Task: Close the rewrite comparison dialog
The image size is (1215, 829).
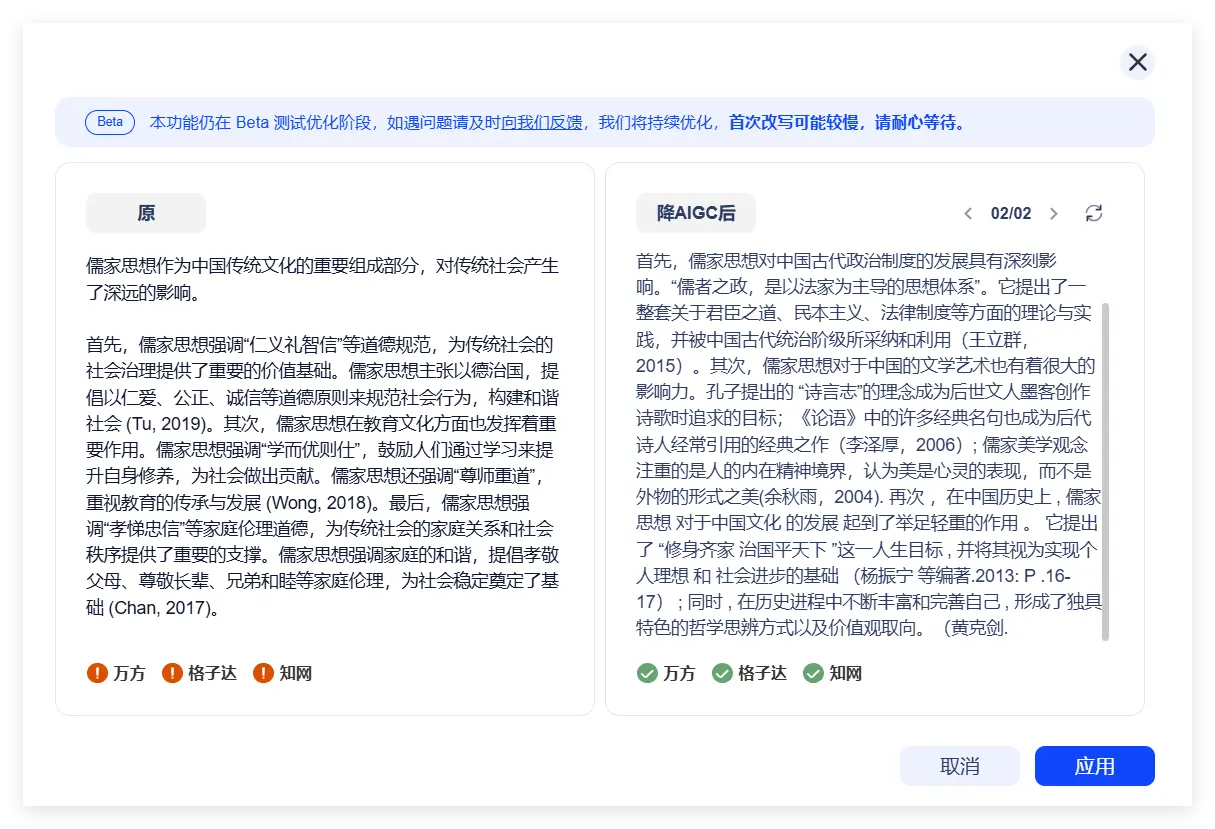Action: (x=1138, y=61)
